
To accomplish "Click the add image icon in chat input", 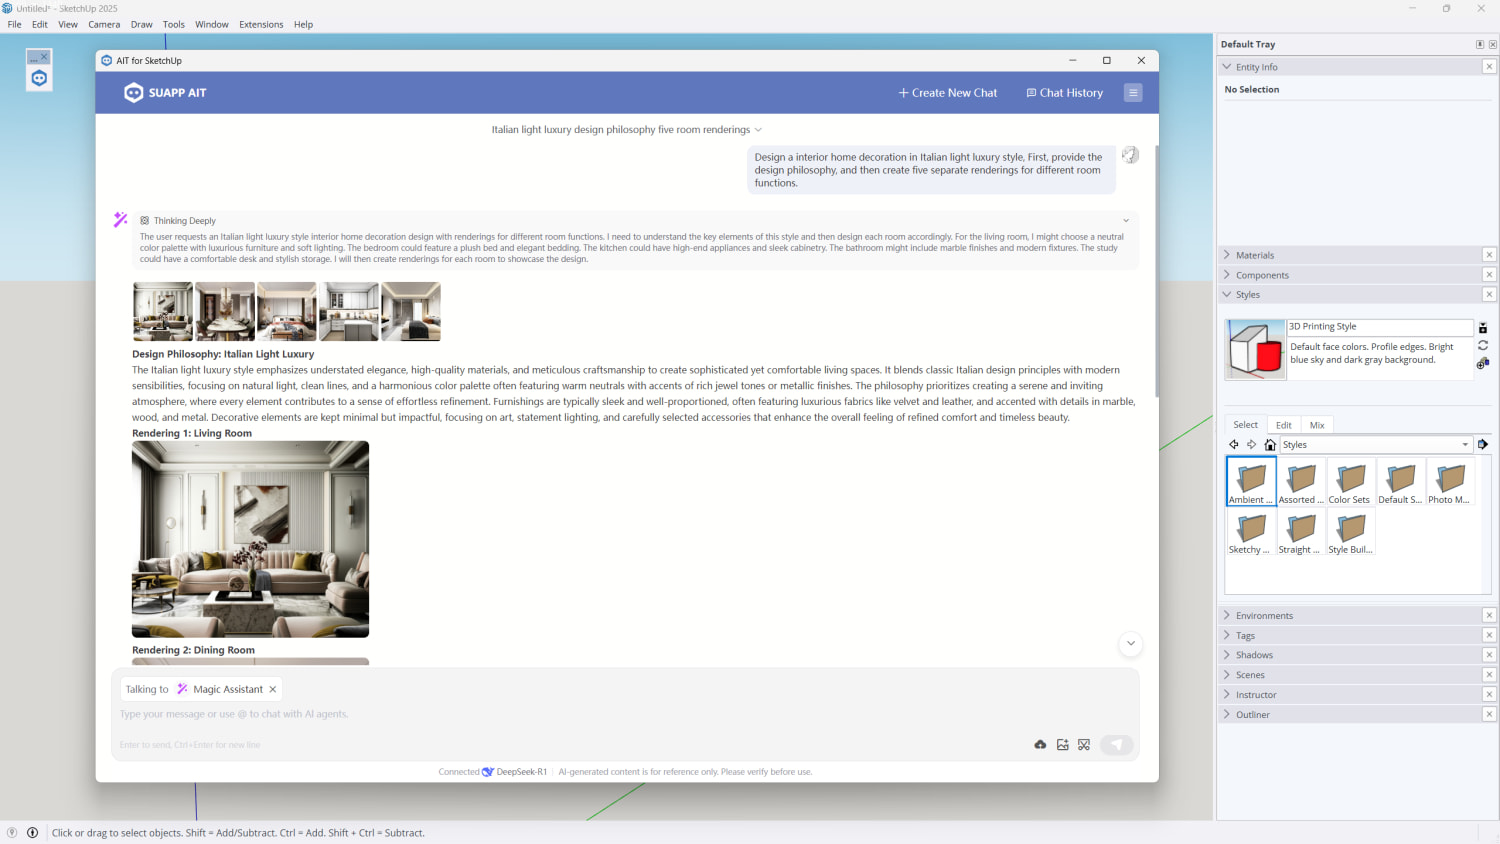I will (1062, 745).
